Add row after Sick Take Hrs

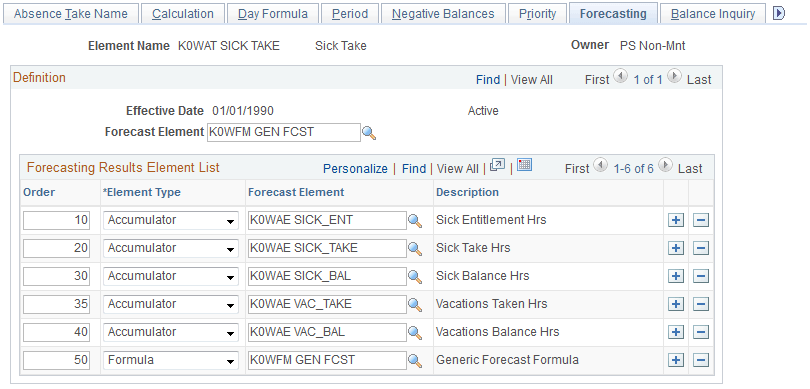[x=676, y=248]
